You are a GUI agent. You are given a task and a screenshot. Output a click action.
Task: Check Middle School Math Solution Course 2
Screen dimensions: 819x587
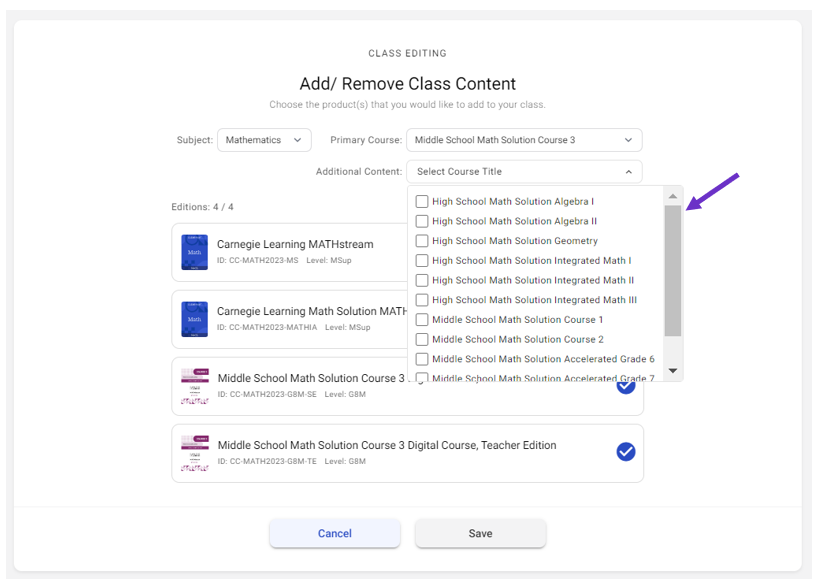[x=422, y=339]
